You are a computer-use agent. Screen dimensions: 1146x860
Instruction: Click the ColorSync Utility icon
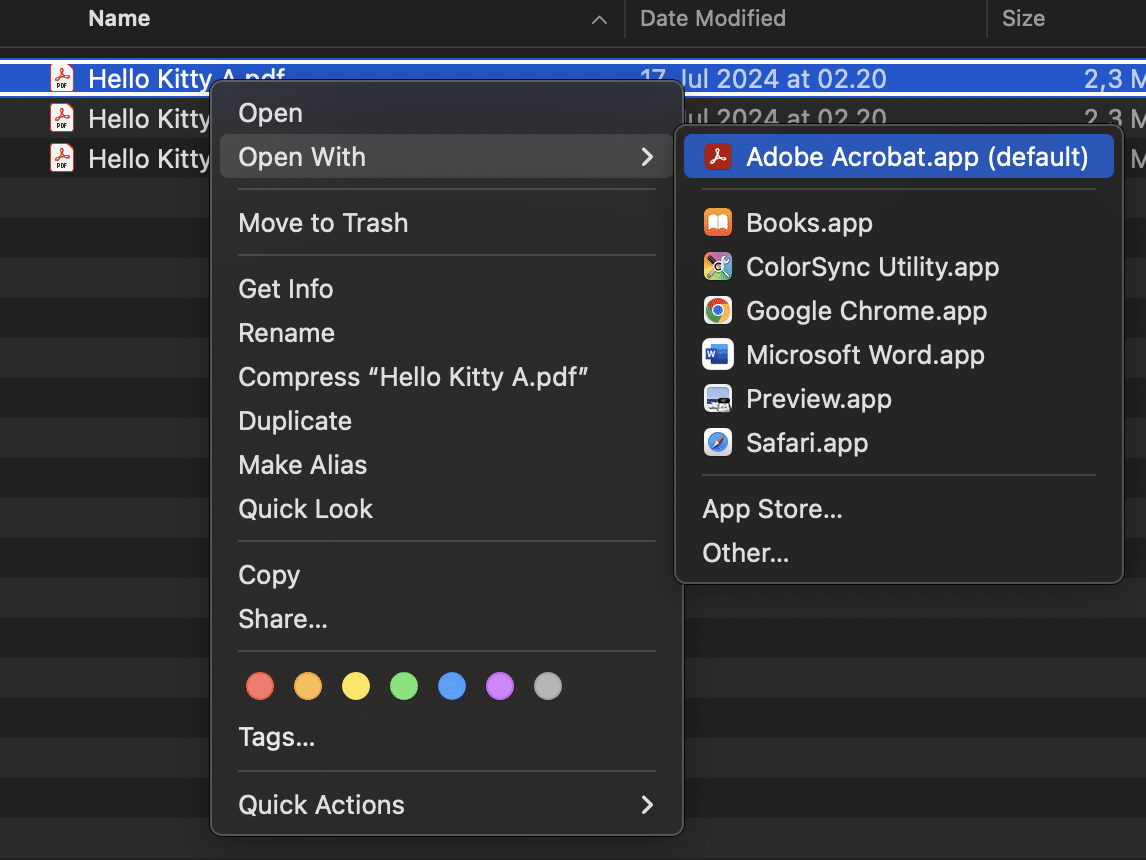click(x=717, y=267)
